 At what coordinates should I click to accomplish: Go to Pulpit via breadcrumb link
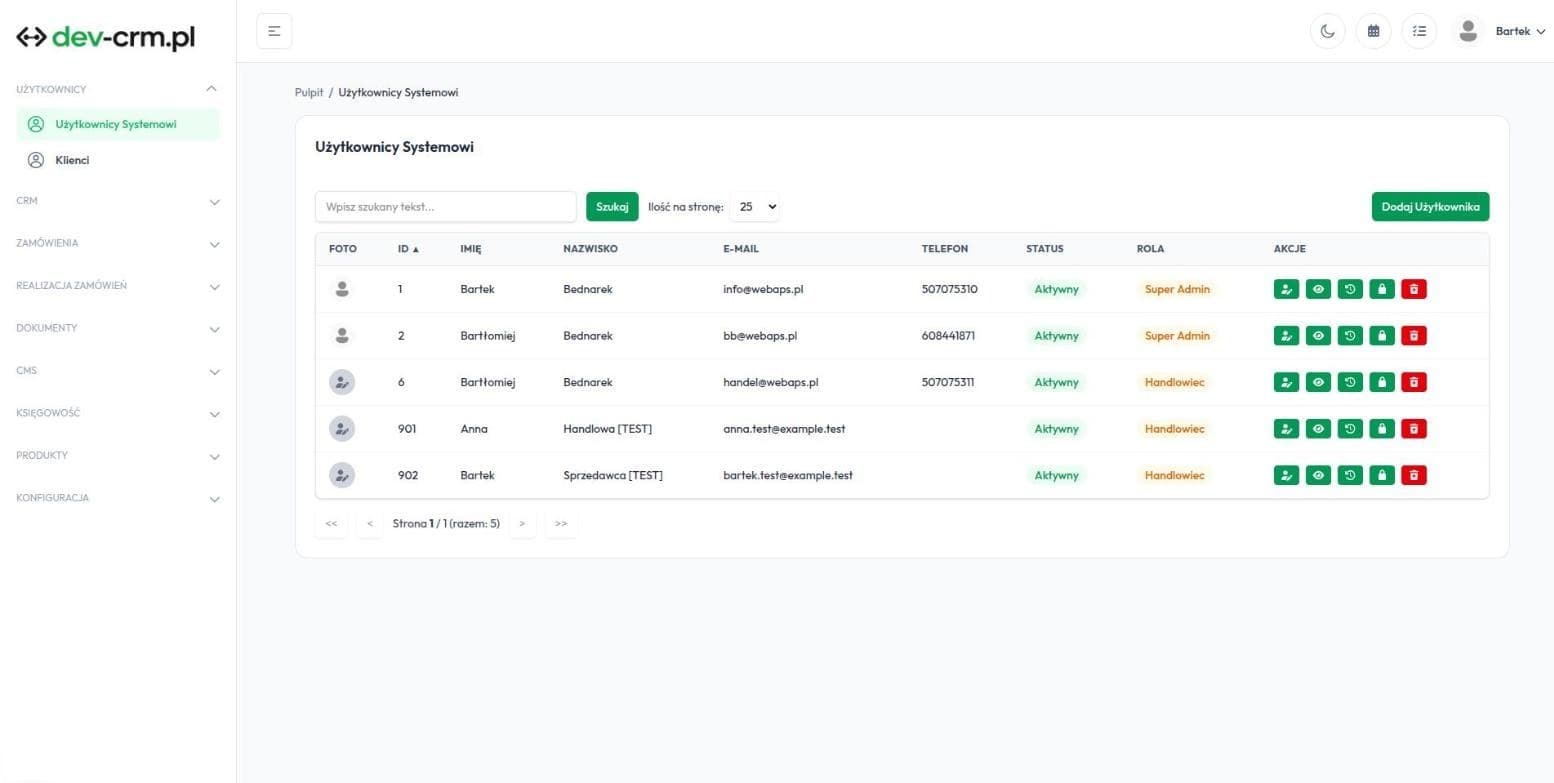[x=309, y=93]
